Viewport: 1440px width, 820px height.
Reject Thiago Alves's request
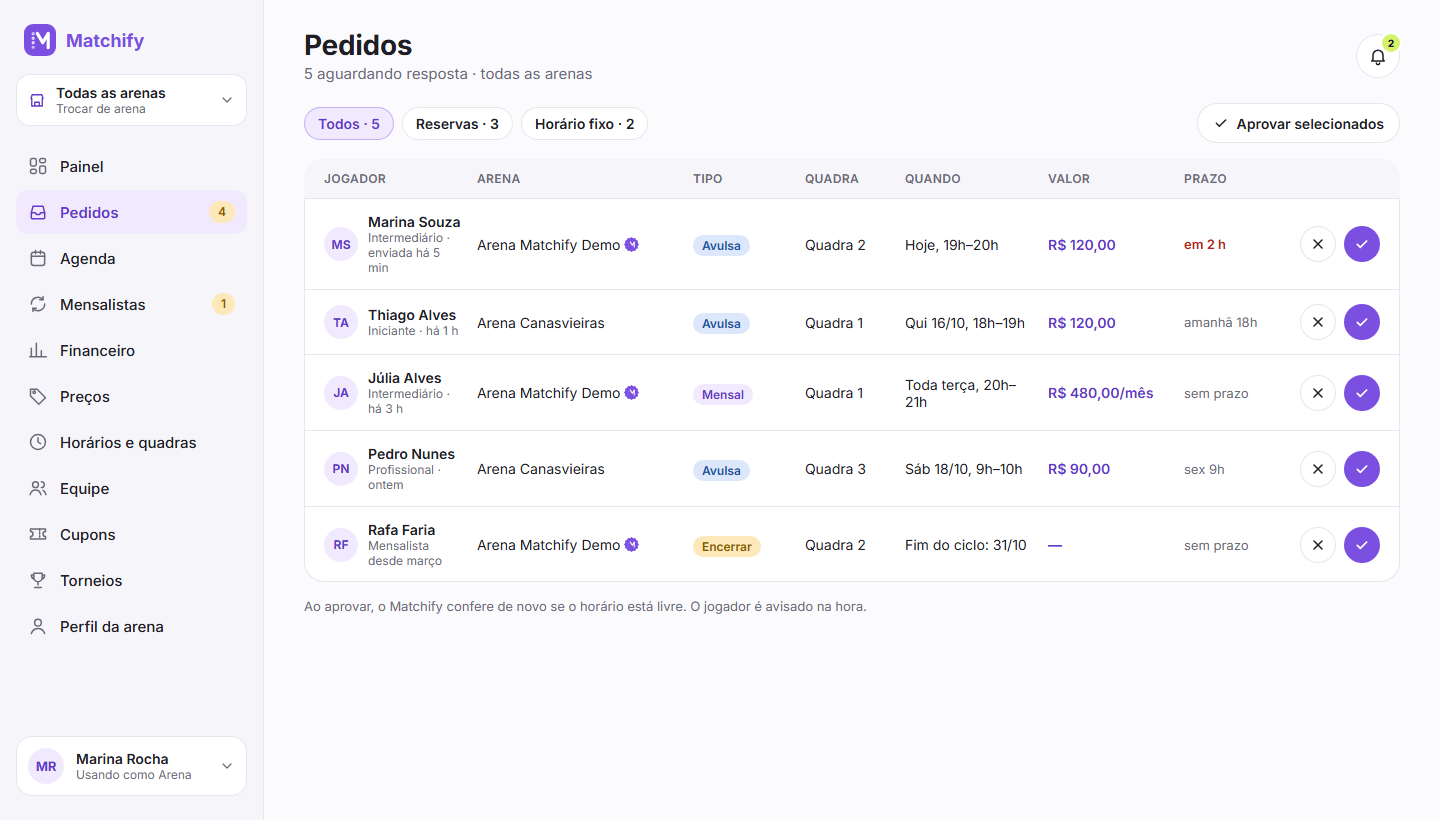click(x=1317, y=322)
